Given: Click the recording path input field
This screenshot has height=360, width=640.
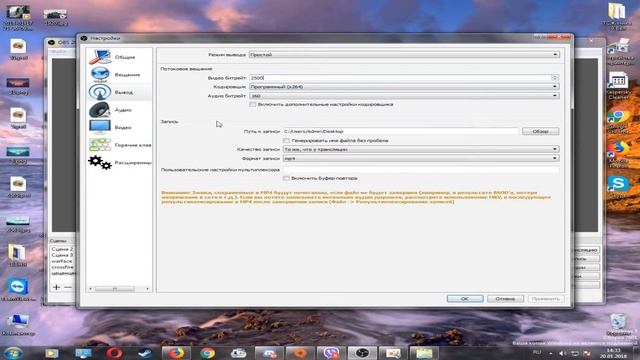Looking at the screenshot, I should [x=401, y=131].
